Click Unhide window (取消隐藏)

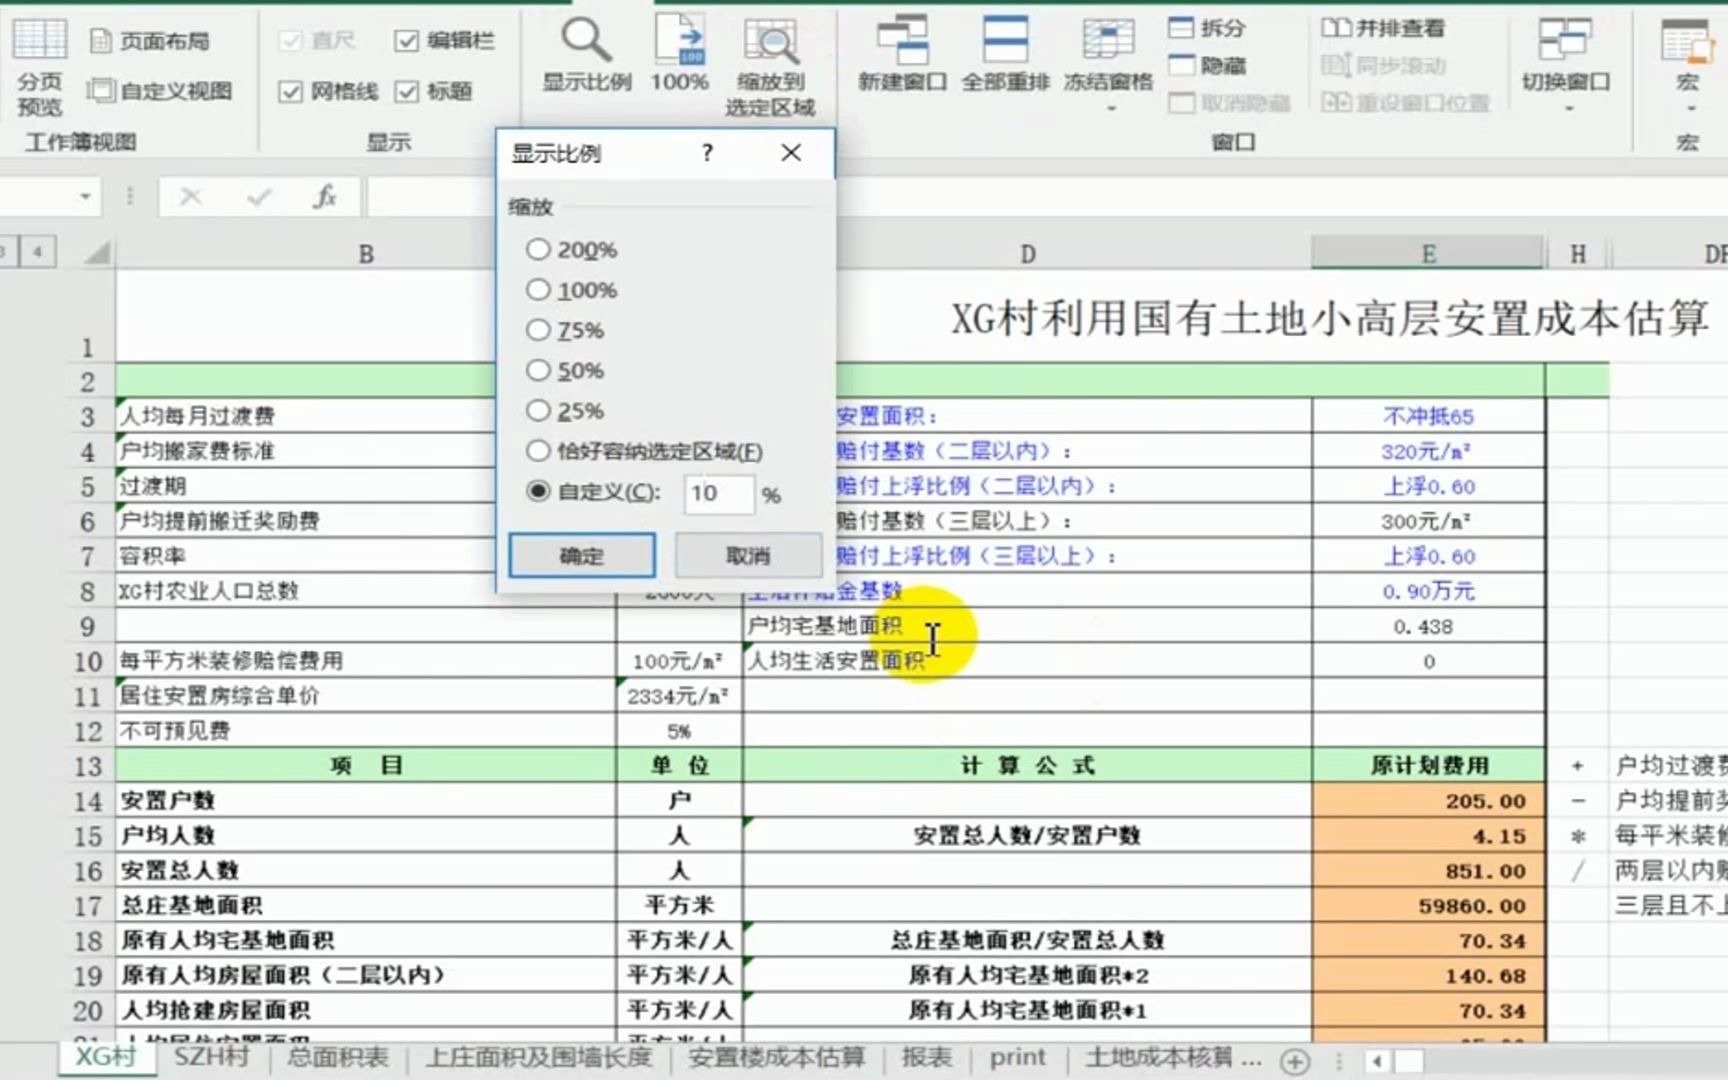pos(1229,103)
